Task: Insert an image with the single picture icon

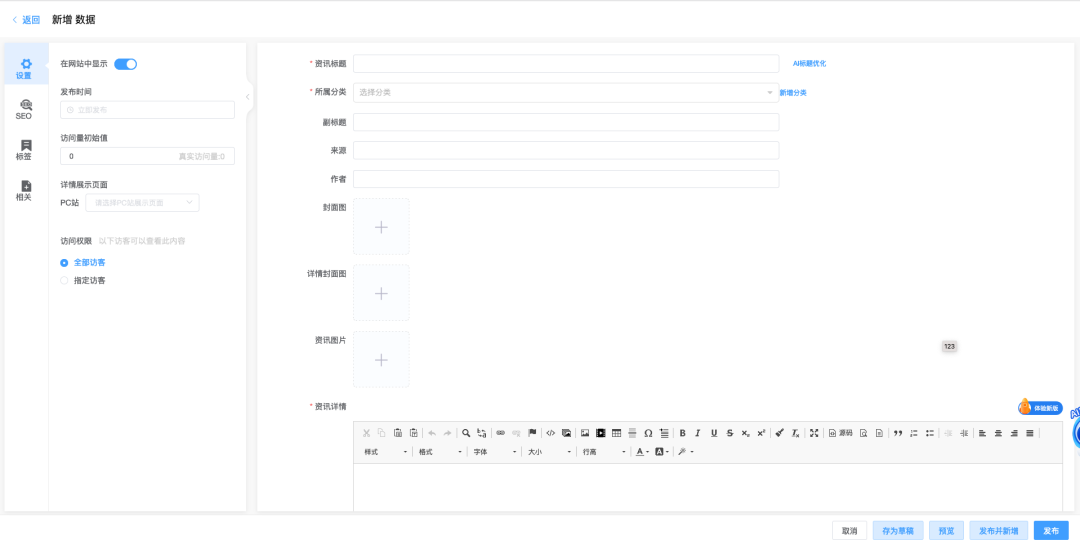Action: (x=585, y=433)
